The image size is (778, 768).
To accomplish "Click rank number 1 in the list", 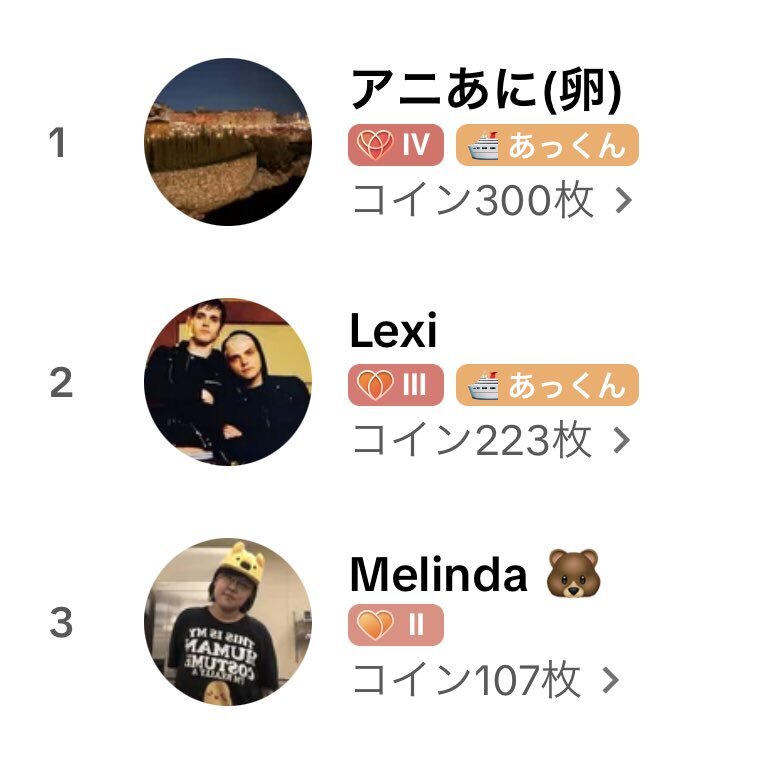I will pyautogui.click(x=57, y=142).
